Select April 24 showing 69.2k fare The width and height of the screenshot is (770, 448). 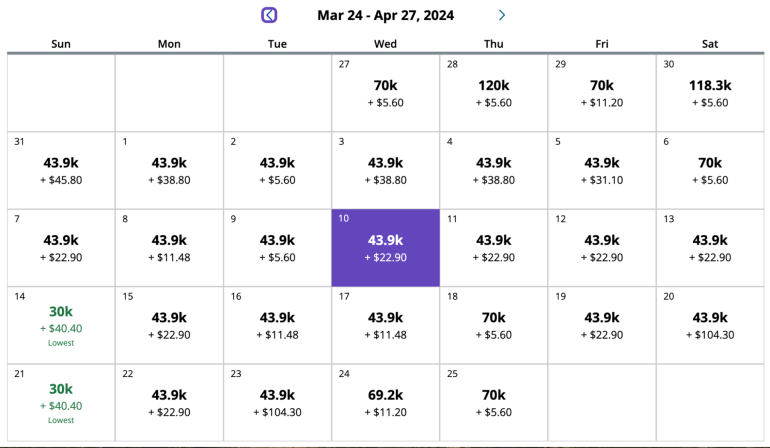coord(385,404)
